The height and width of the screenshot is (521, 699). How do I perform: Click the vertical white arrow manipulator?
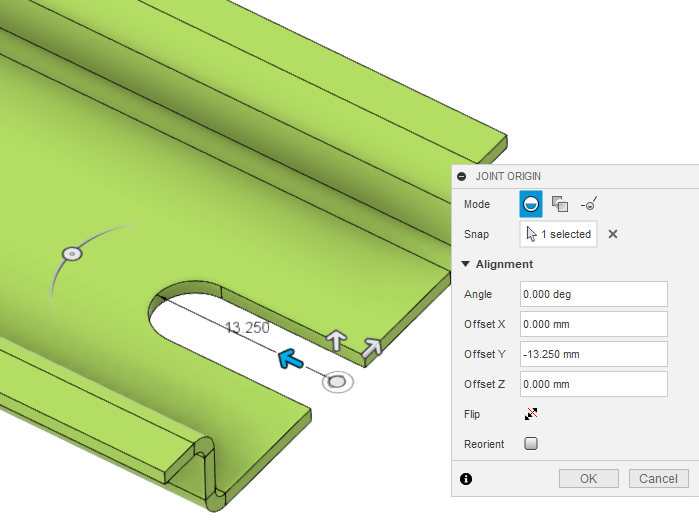click(x=336, y=340)
